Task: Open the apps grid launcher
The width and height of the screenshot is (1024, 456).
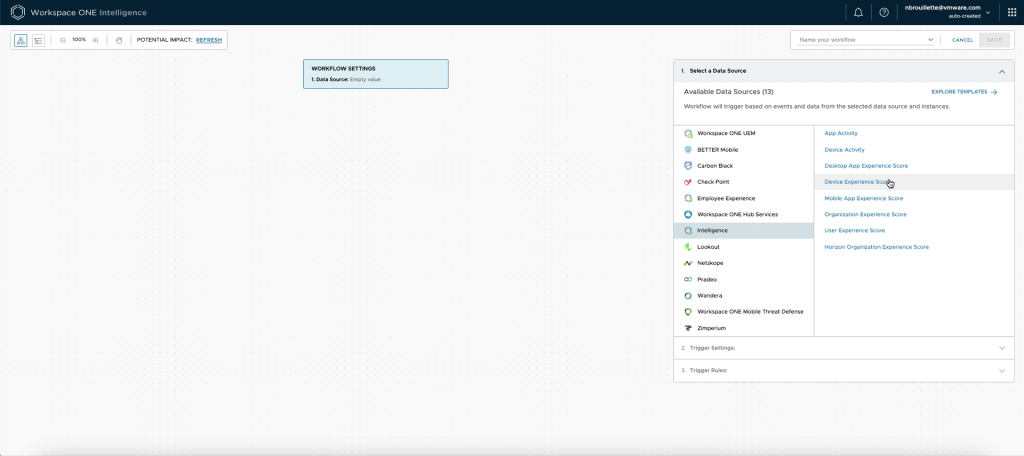Action: 1012,12
